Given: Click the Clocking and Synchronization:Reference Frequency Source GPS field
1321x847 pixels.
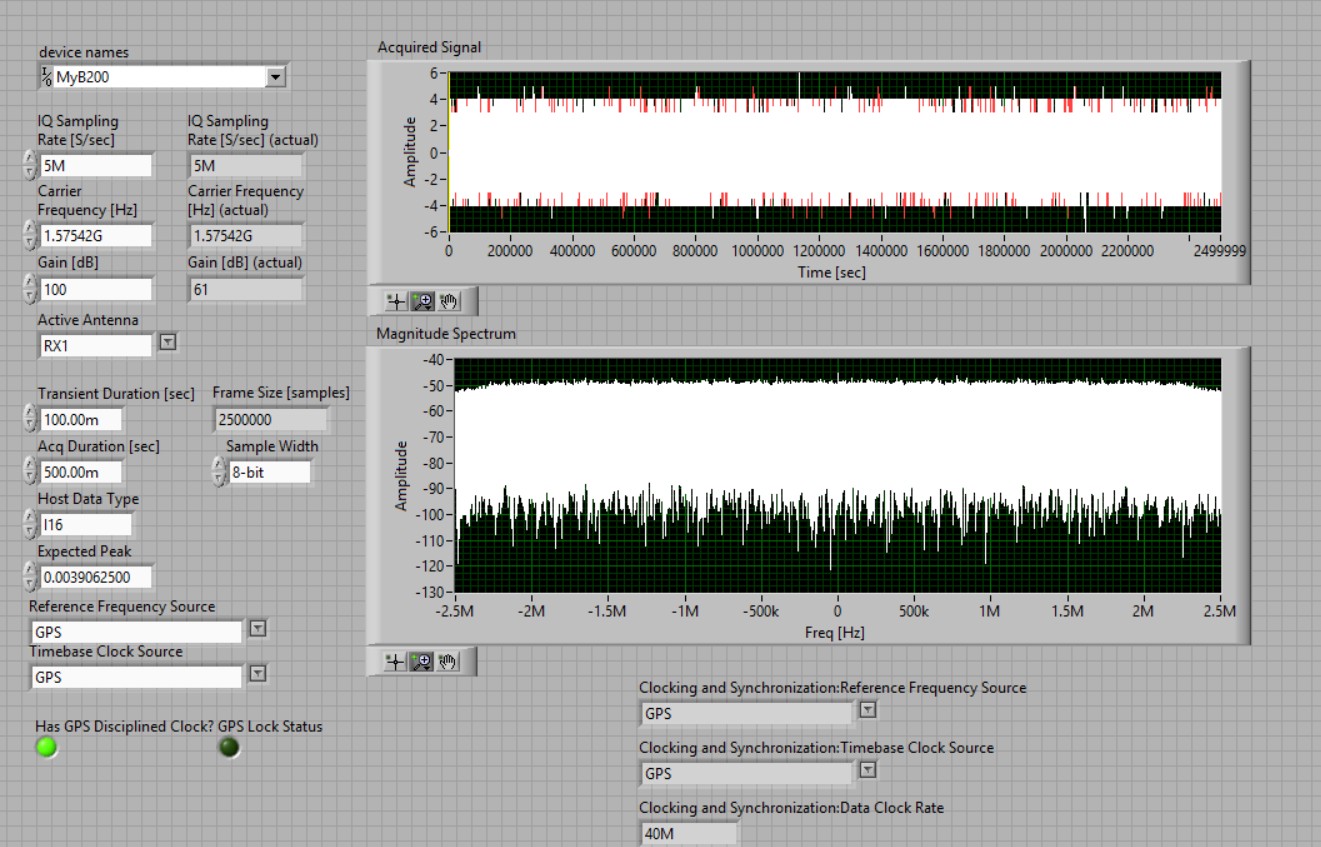Looking at the screenshot, I should pos(747,713).
